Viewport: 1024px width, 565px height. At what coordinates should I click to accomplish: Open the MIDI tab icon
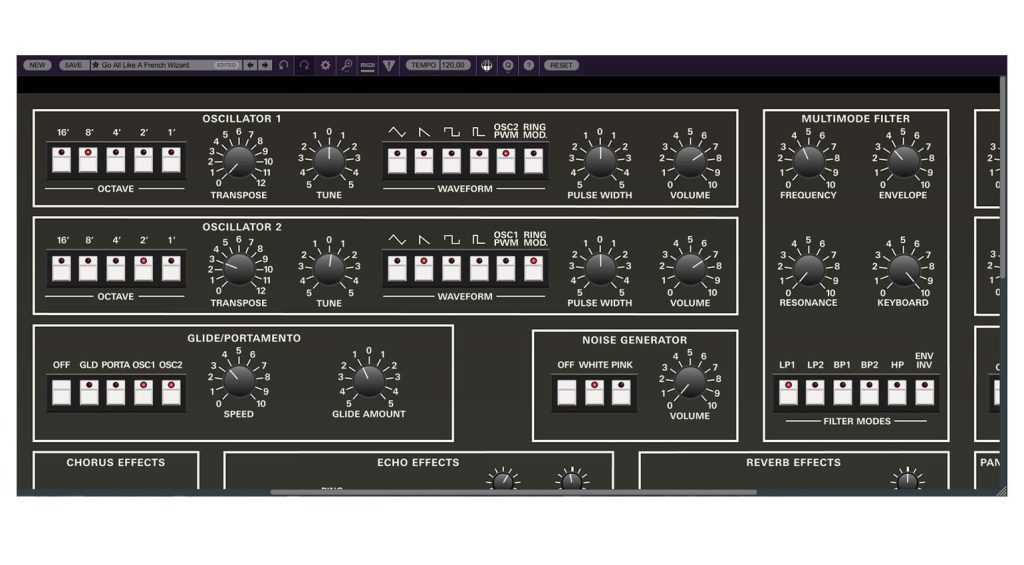pyautogui.click(x=368, y=65)
